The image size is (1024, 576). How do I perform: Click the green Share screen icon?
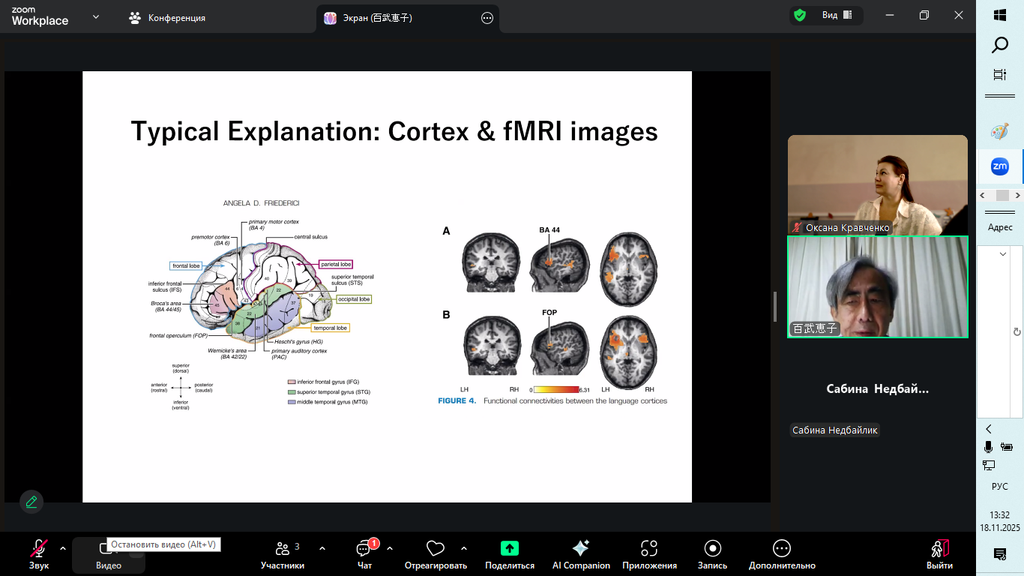tap(509, 549)
